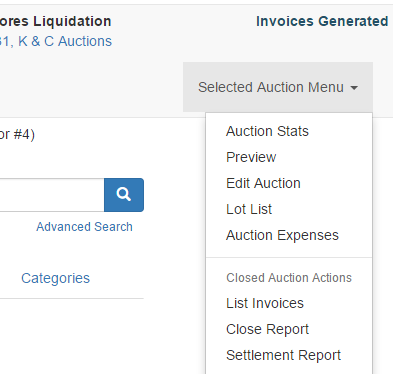
Task: Click the Liquidation auction title heading
Action: click(56, 21)
